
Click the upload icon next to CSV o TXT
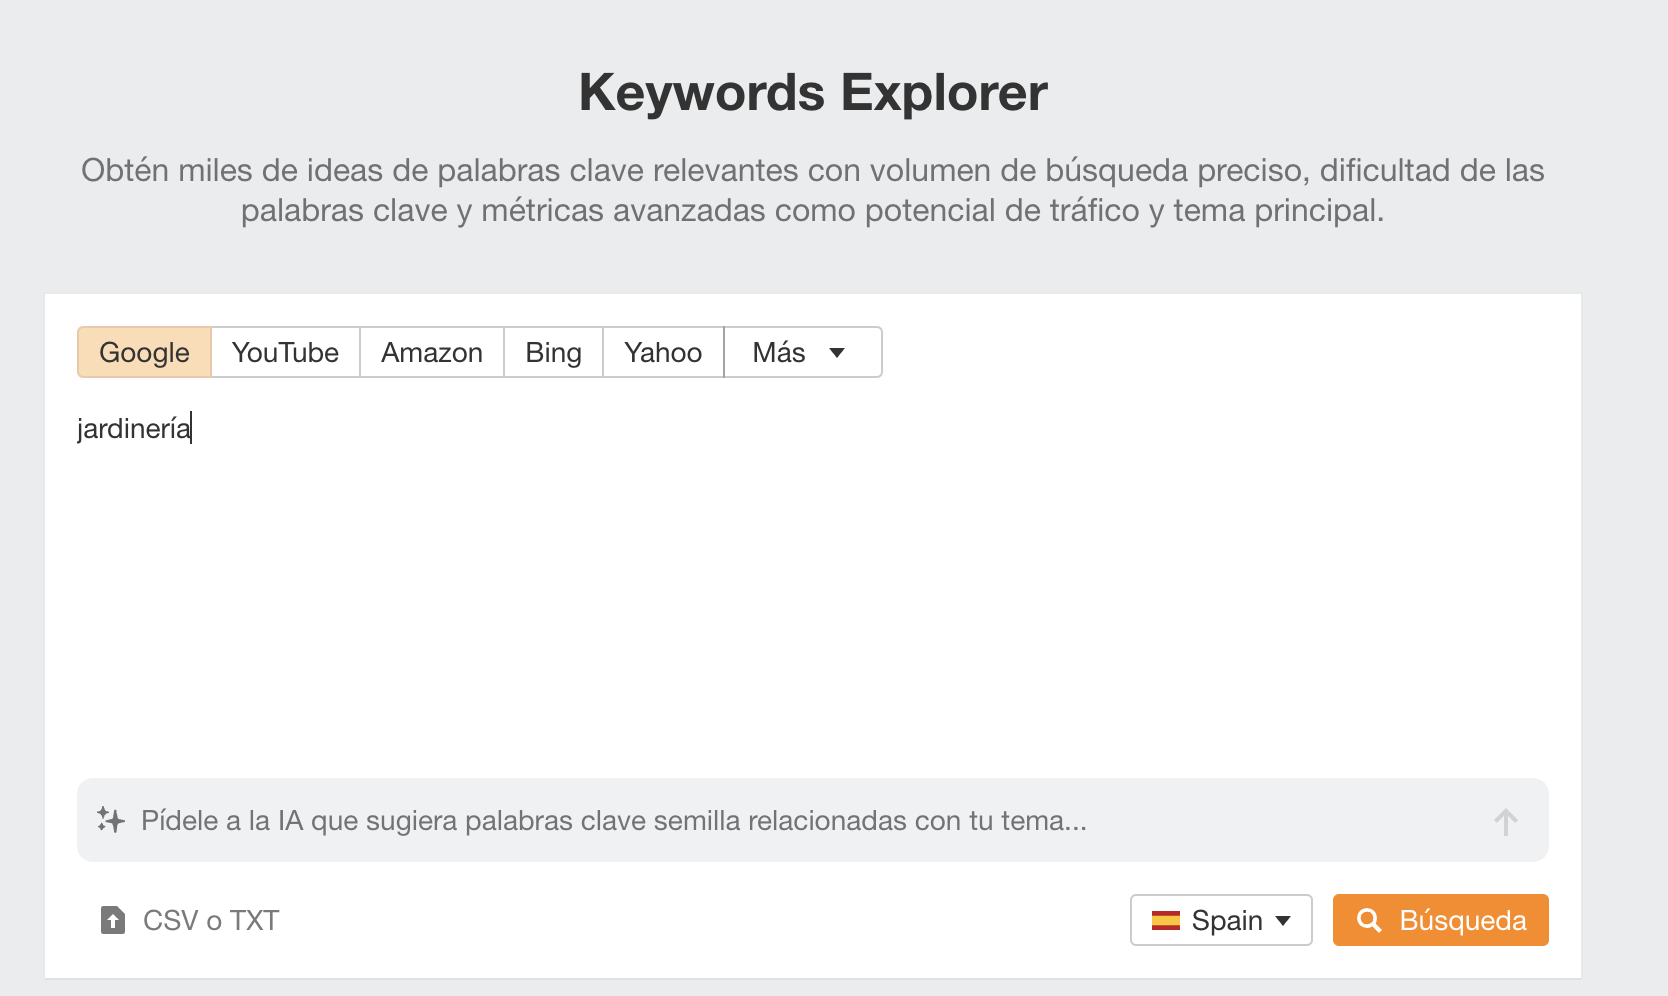click(x=111, y=920)
